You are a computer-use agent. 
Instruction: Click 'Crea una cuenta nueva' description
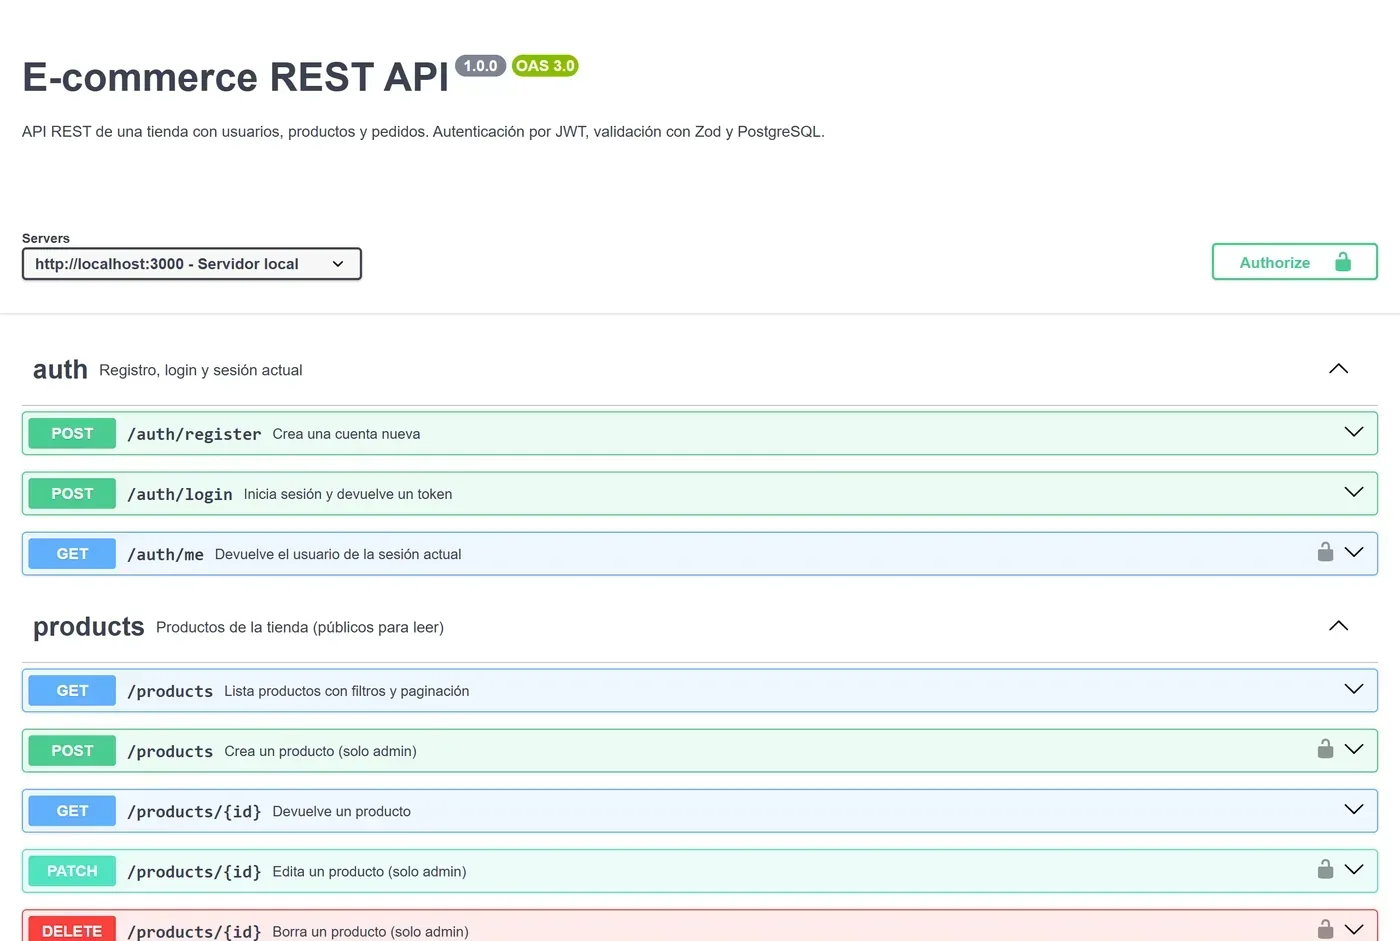coord(346,434)
